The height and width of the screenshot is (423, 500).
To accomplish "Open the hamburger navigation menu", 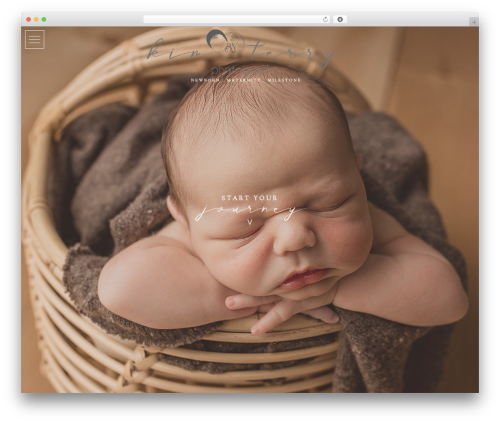I will (35, 39).
